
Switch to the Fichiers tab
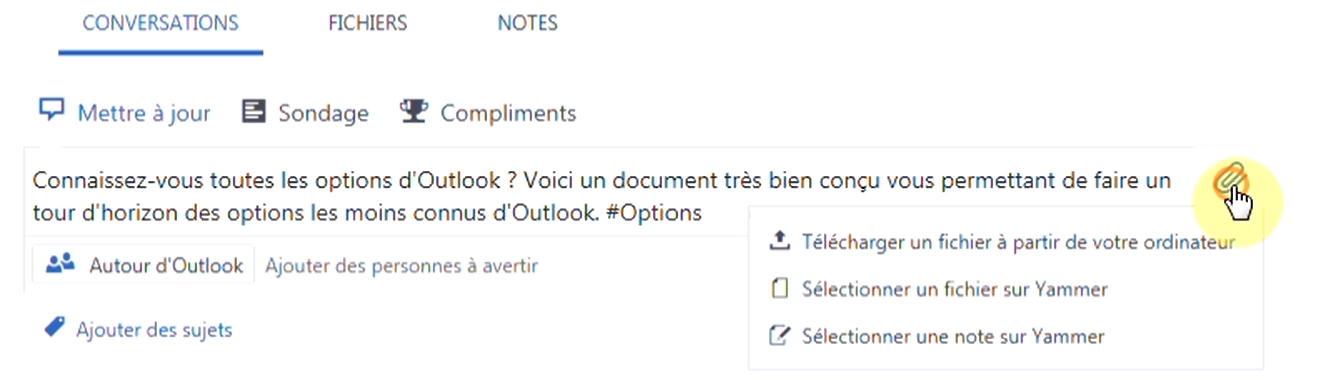[x=368, y=23]
